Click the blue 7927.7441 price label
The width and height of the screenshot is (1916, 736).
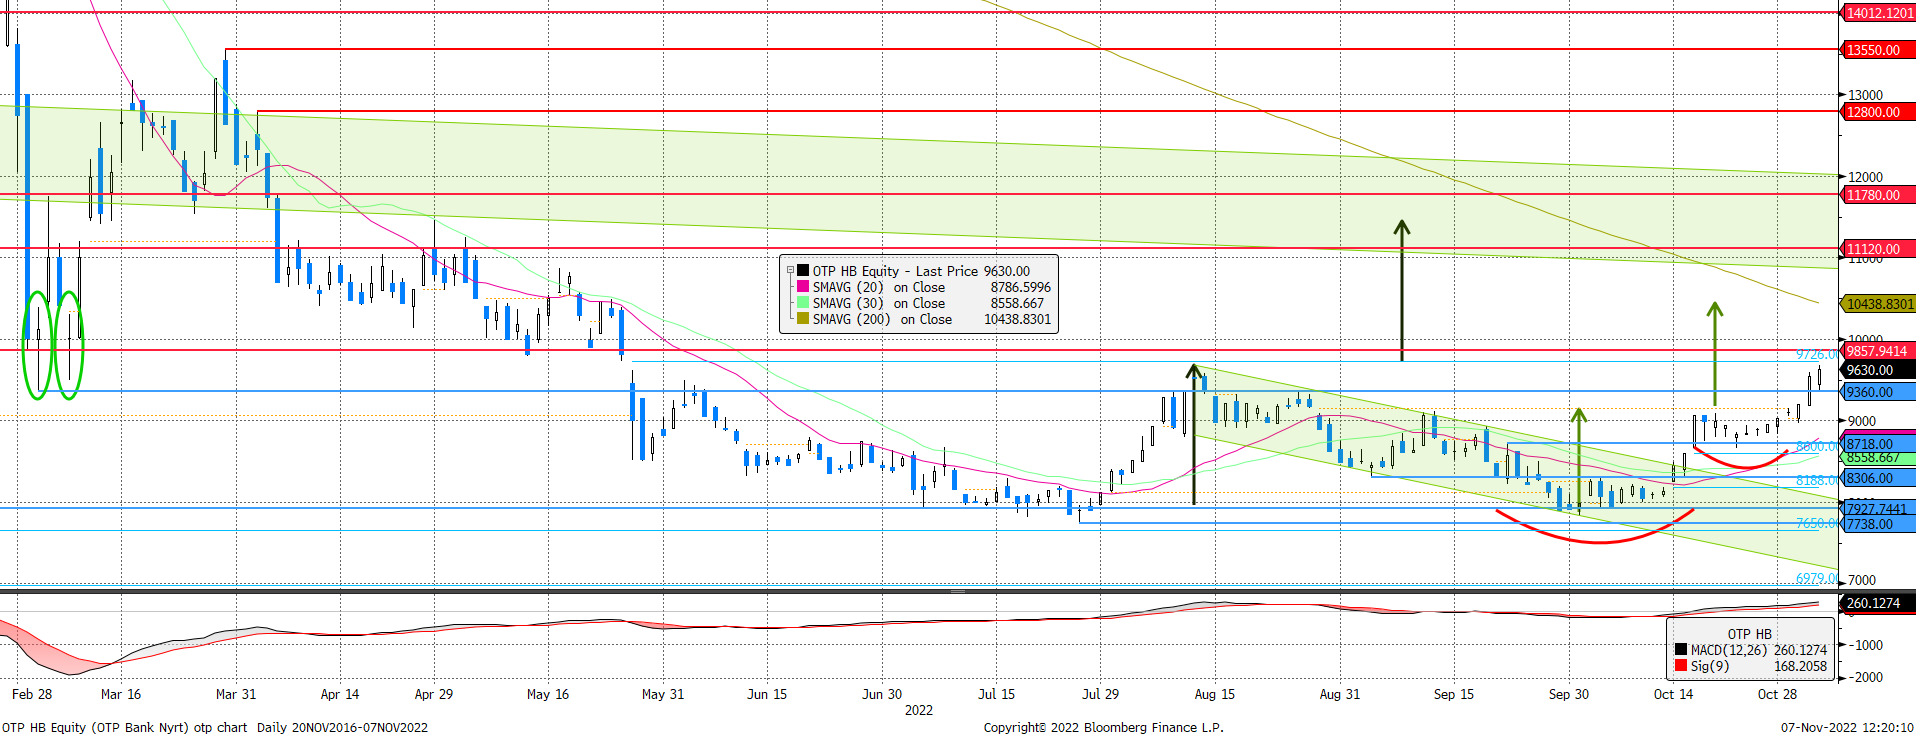[1877, 509]
